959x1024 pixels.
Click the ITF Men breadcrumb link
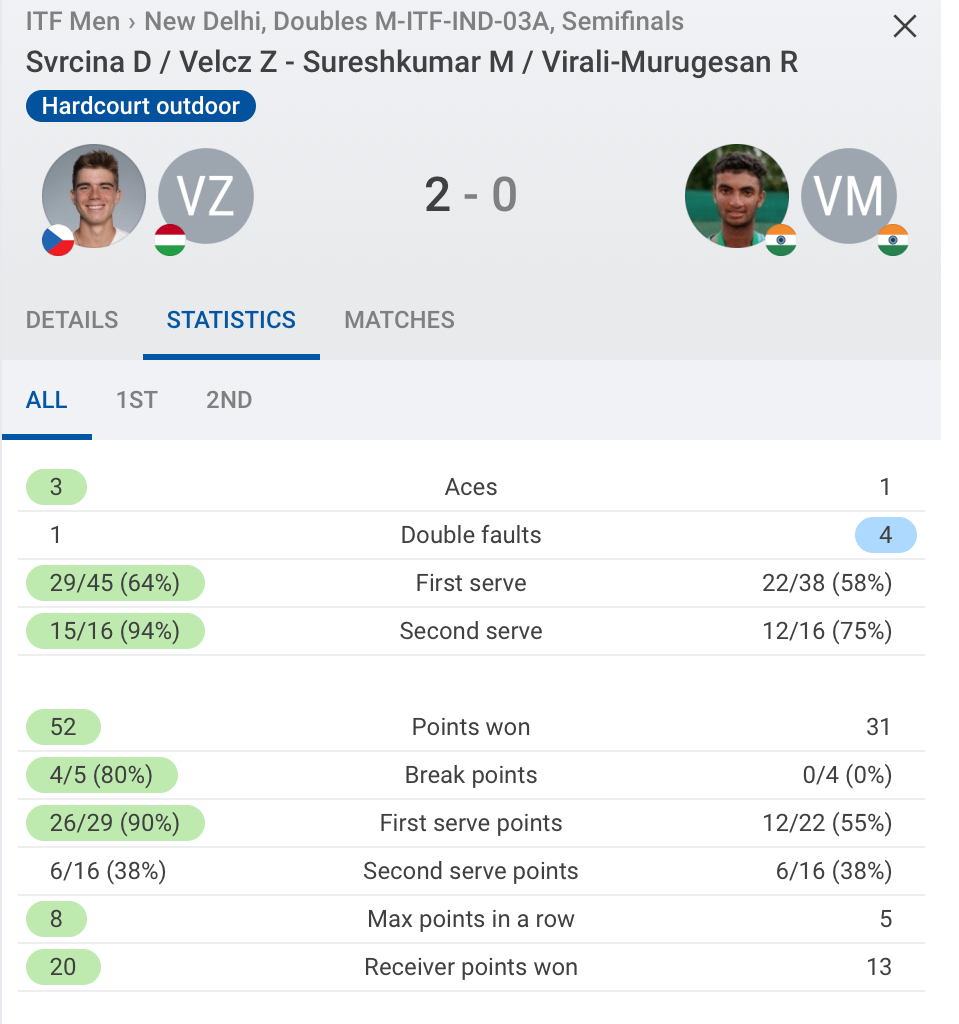click(73, 21)
